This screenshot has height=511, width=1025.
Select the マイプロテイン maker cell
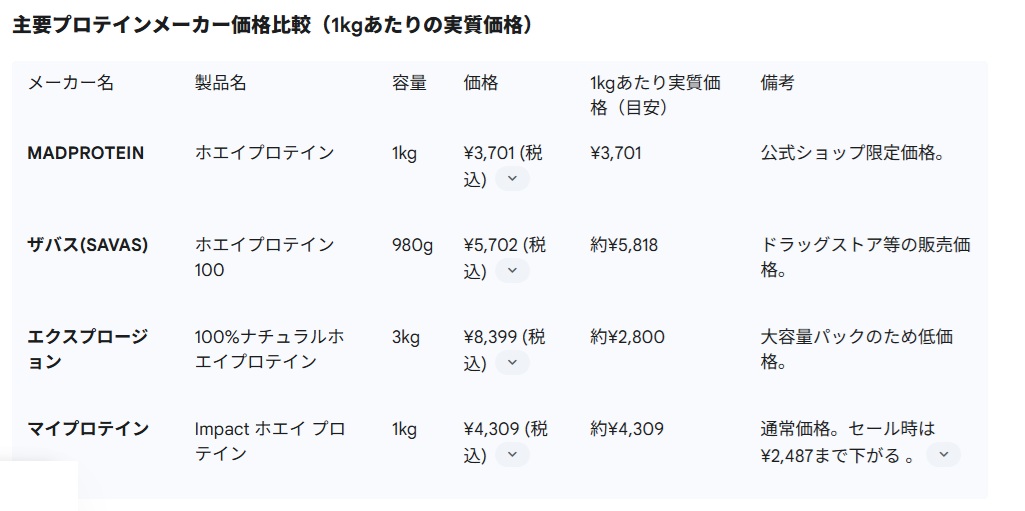click(88, 429)
